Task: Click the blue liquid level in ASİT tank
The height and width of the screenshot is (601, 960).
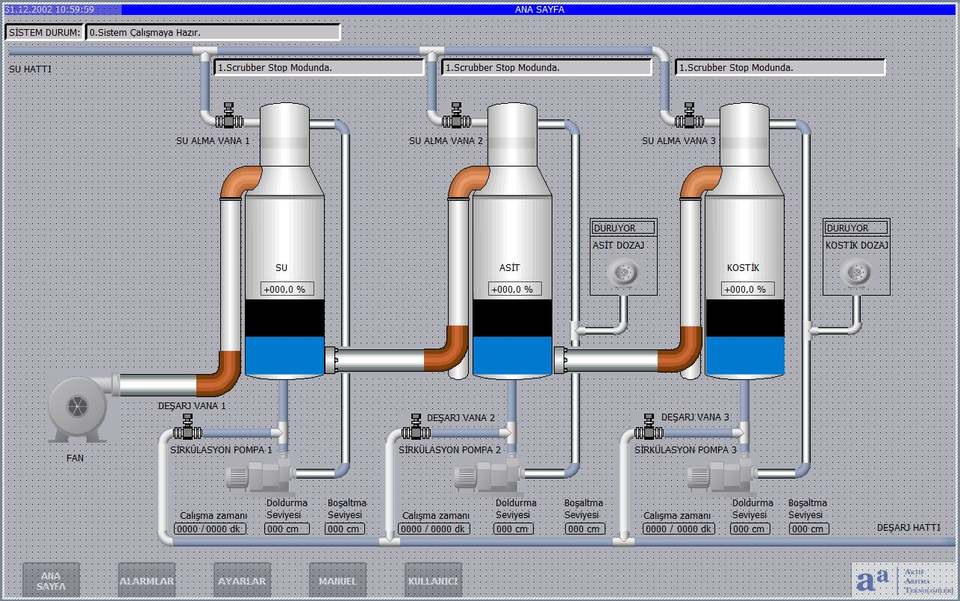Action: point(512,355)
